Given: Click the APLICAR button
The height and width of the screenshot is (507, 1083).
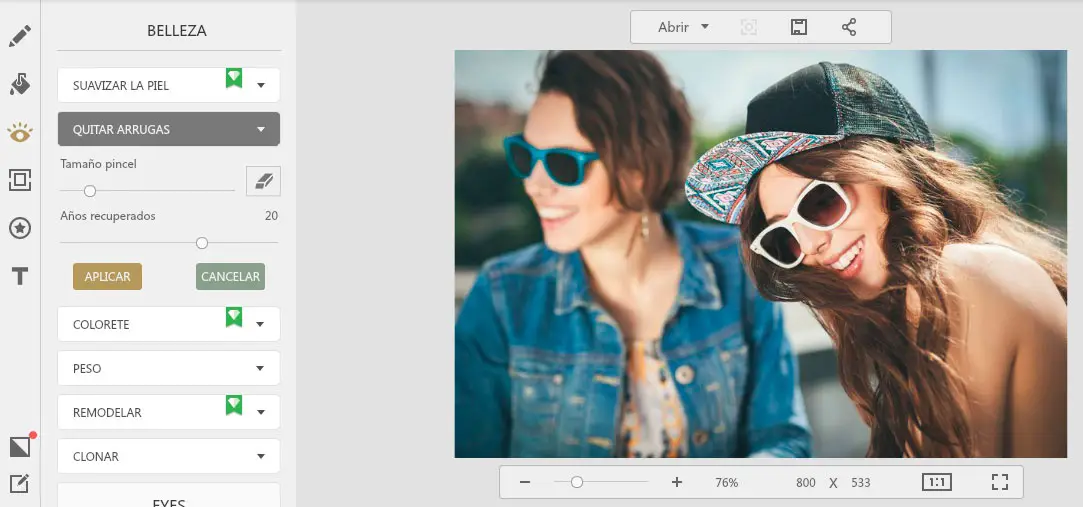Looking at the screenshot, I should (x=107, y=276).
